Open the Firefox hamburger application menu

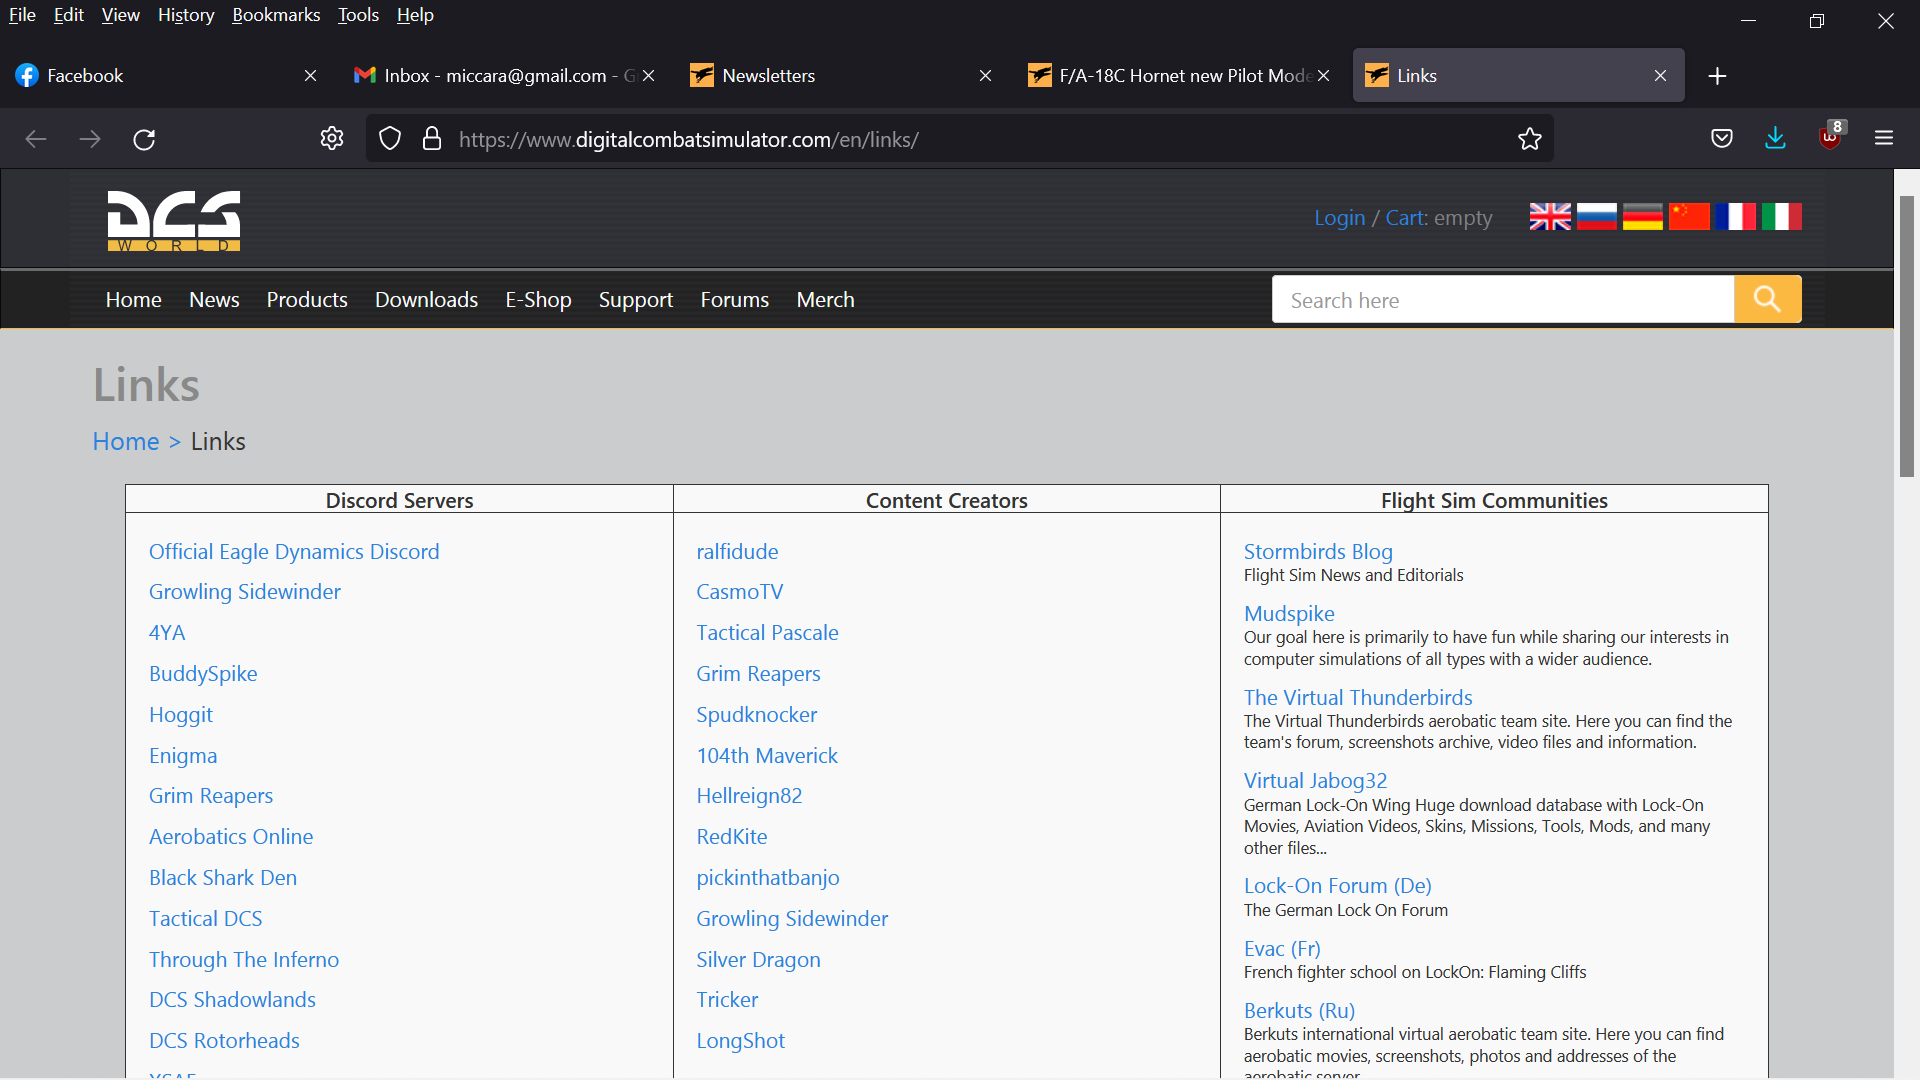1884,138
